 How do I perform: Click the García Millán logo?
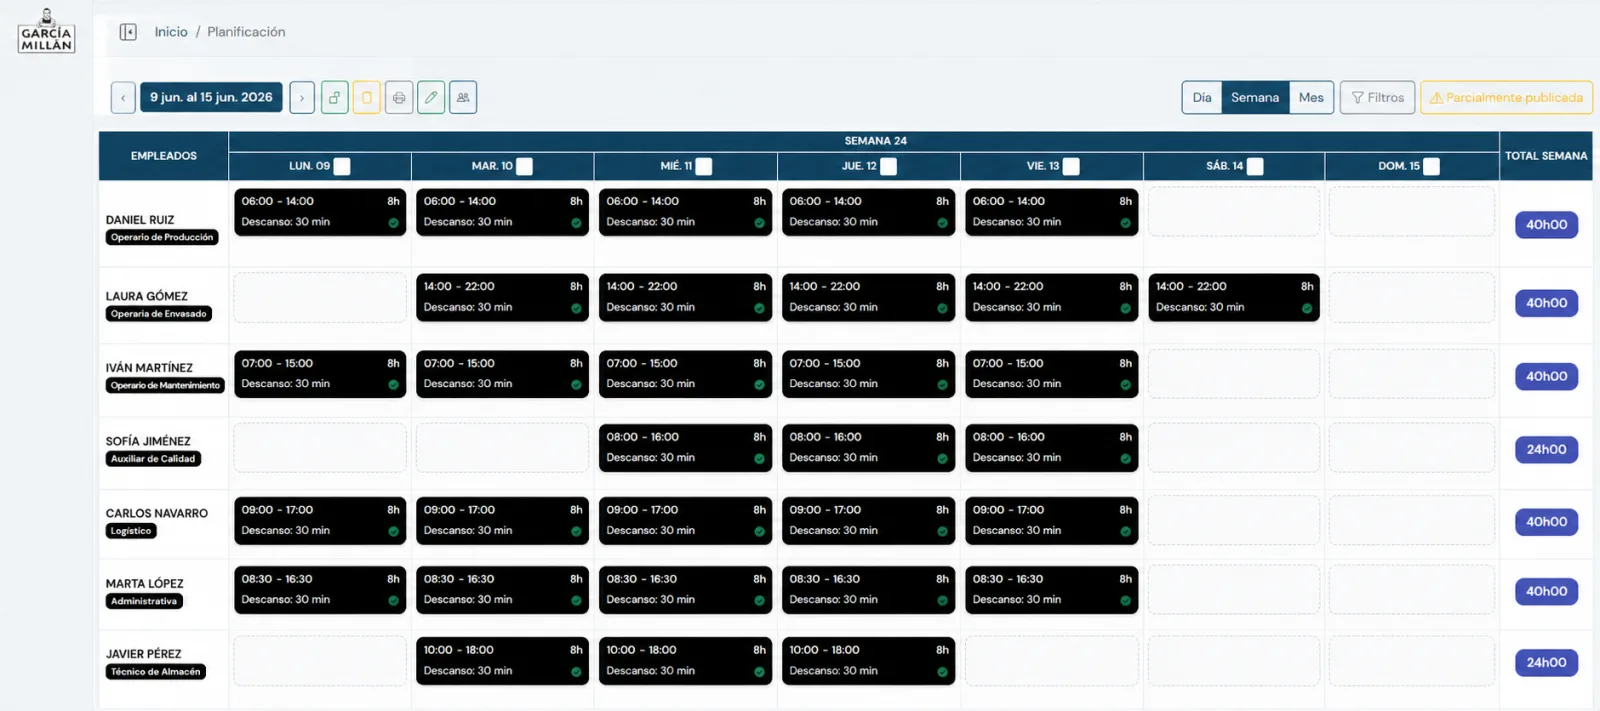click(x=46, y=31)
